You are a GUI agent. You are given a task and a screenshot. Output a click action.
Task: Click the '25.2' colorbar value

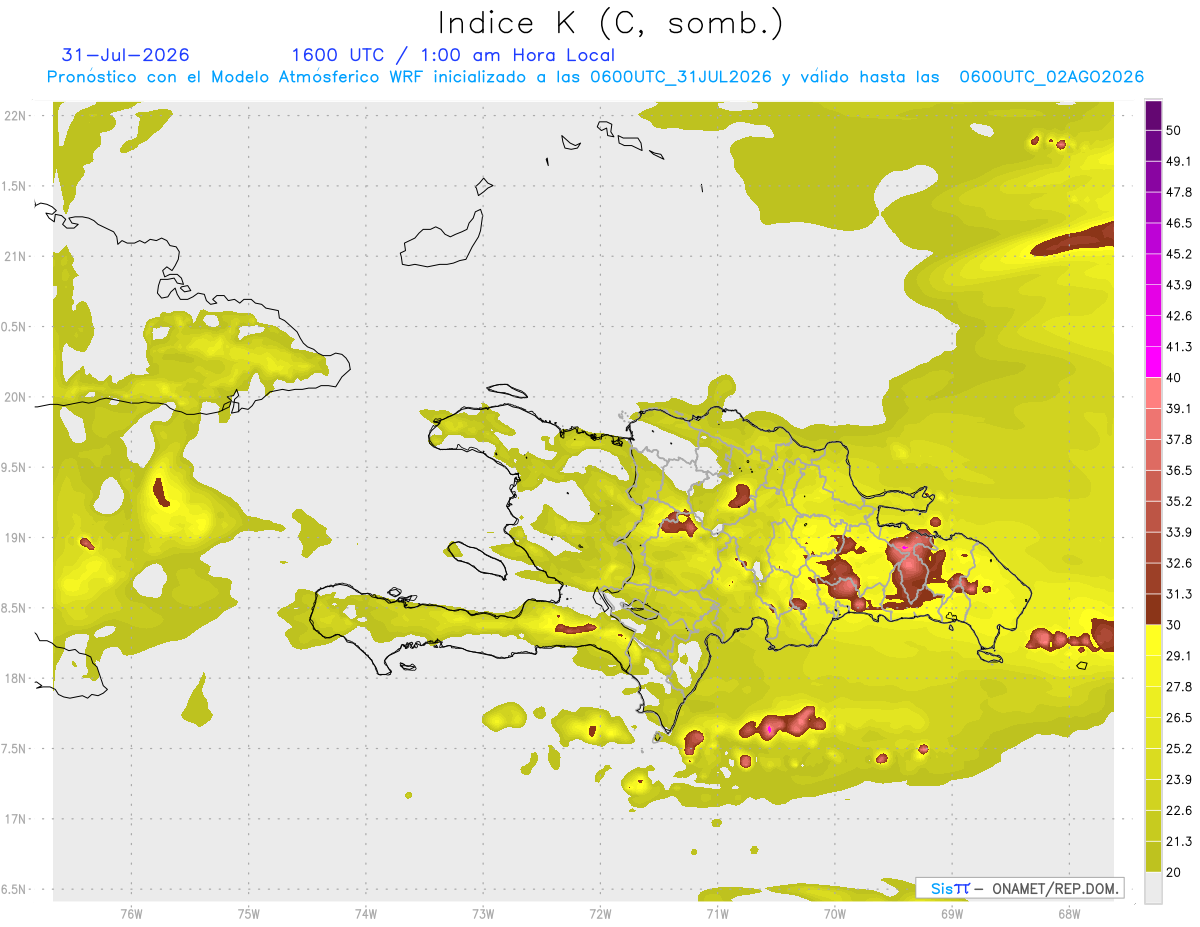click(1179, 749)
